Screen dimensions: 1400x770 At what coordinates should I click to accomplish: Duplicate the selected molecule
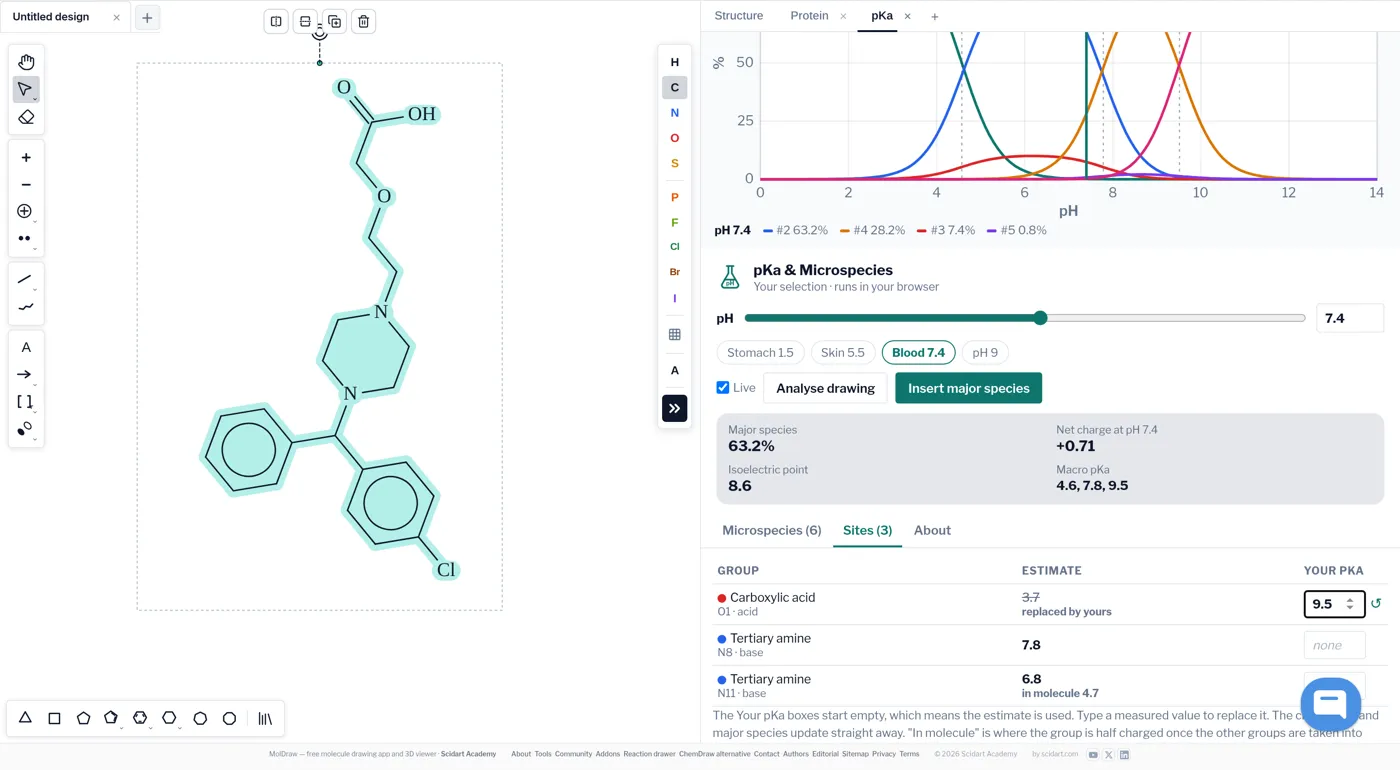point(334,21)
